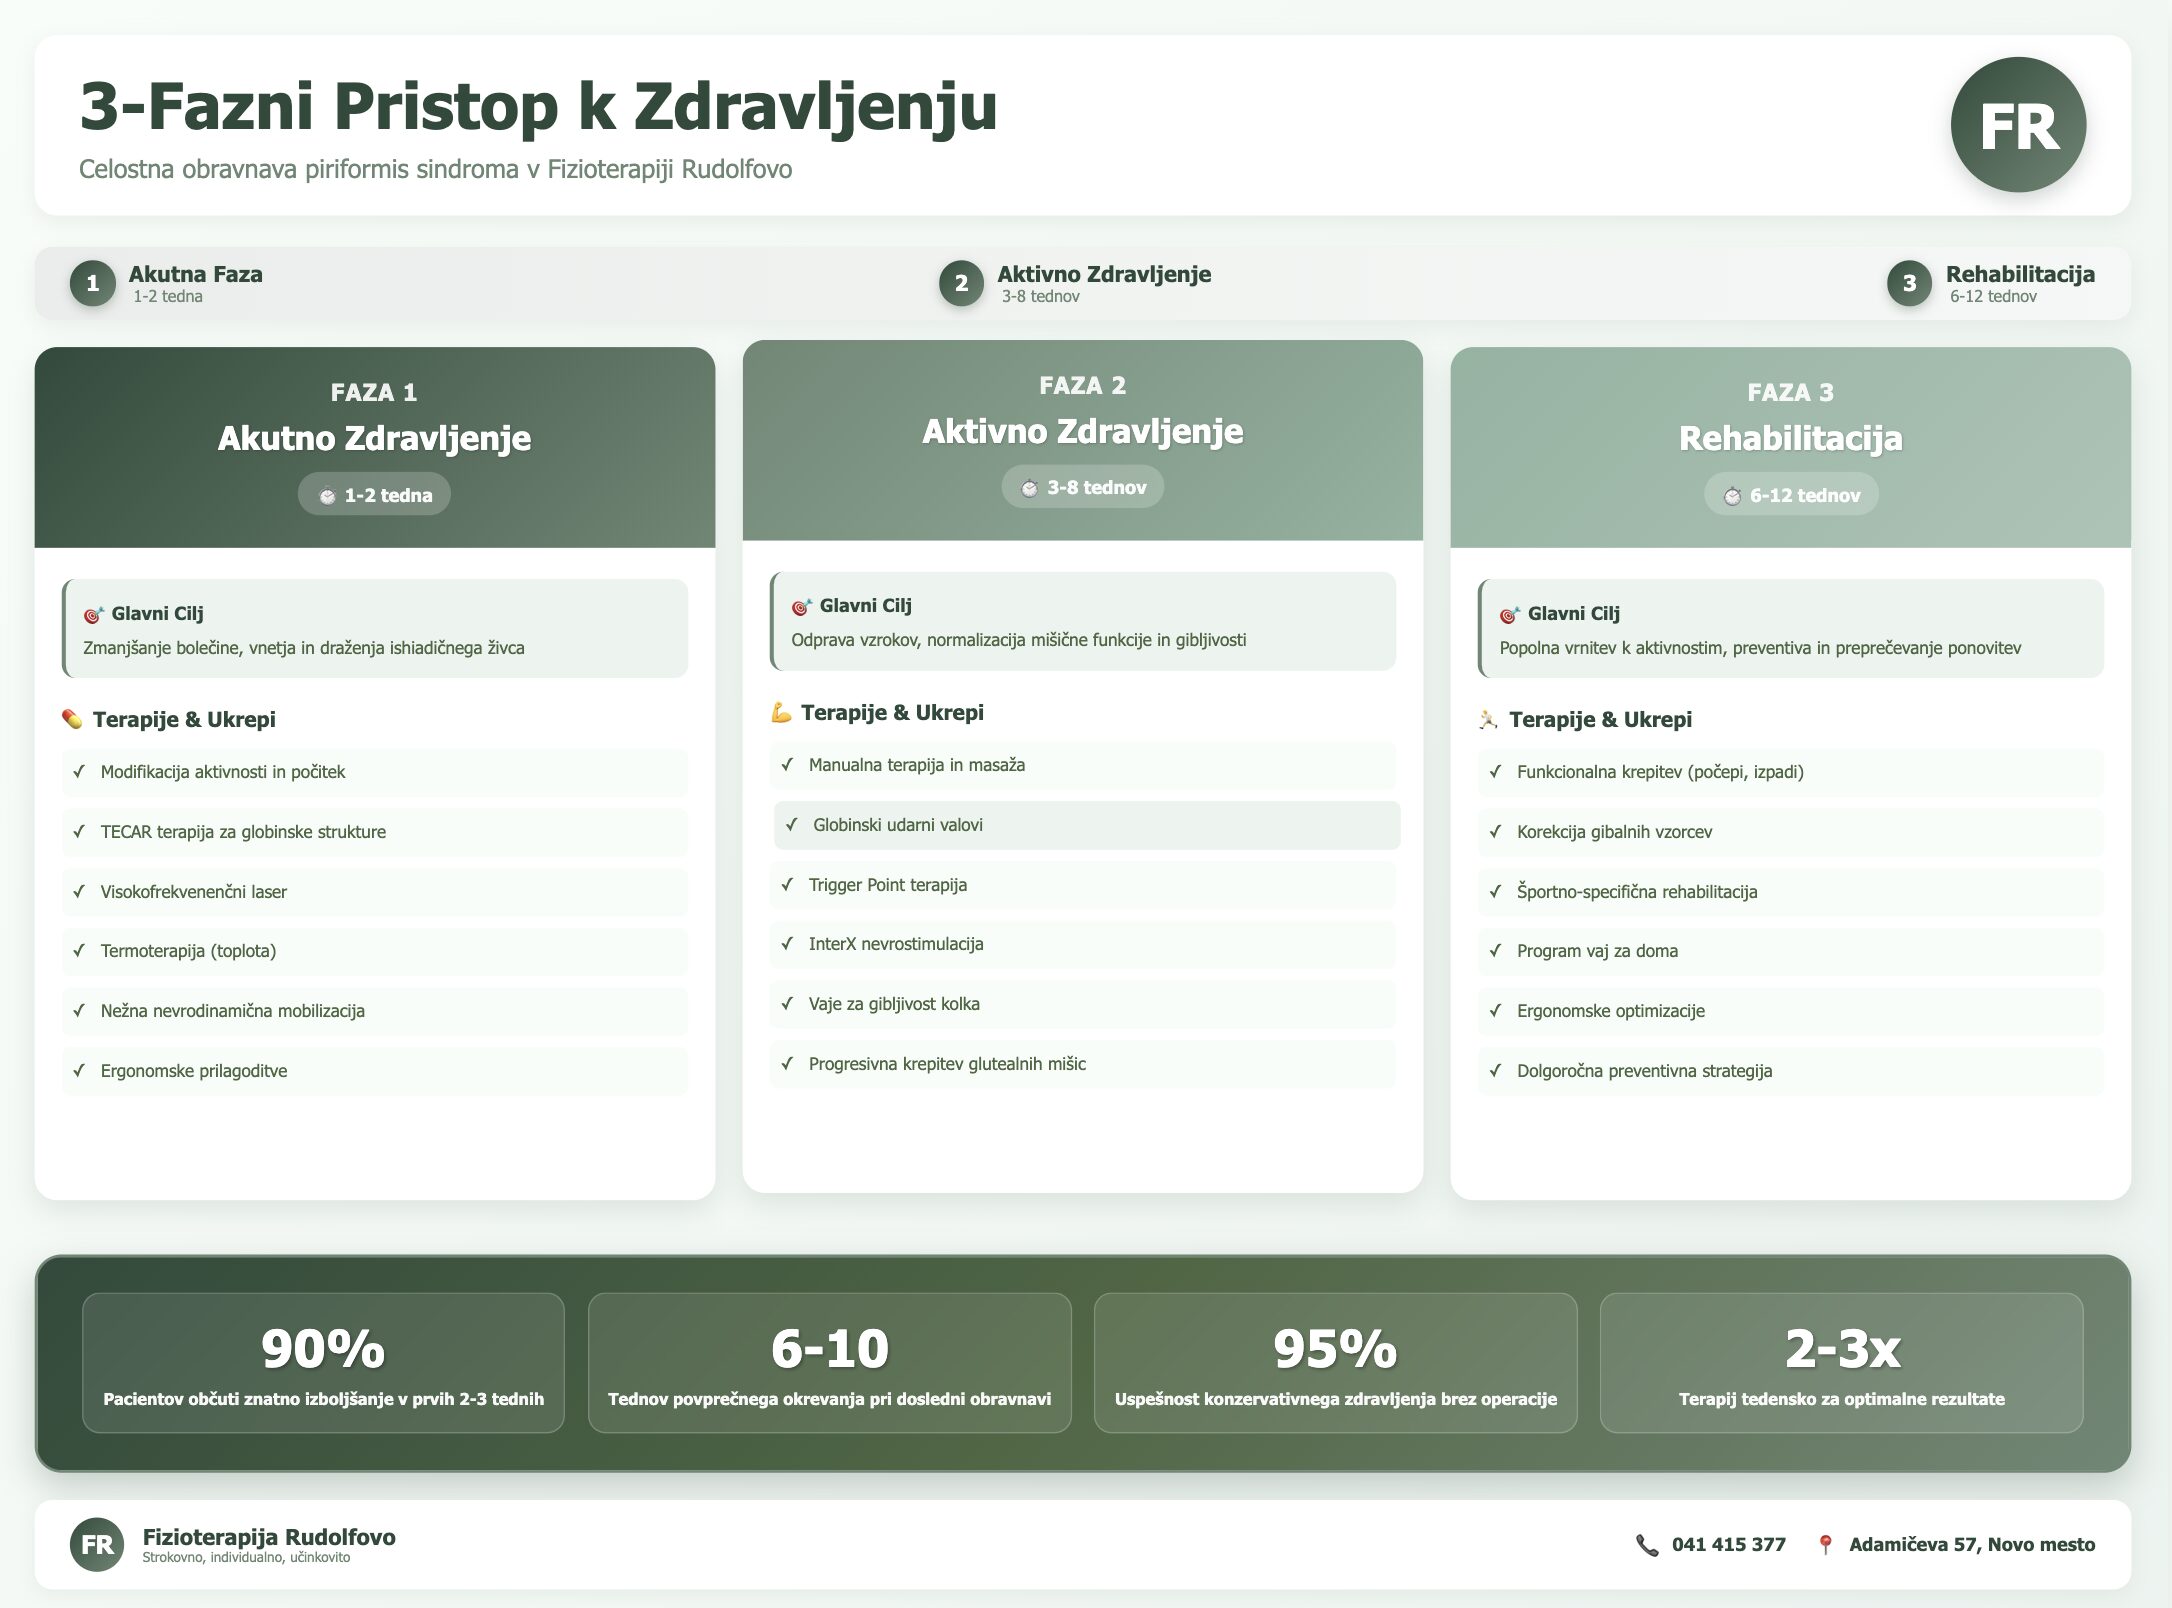This screenshot has width=2172, height=1608.
Task: Click the 95% statistic card
Action: [1336, 1363]
